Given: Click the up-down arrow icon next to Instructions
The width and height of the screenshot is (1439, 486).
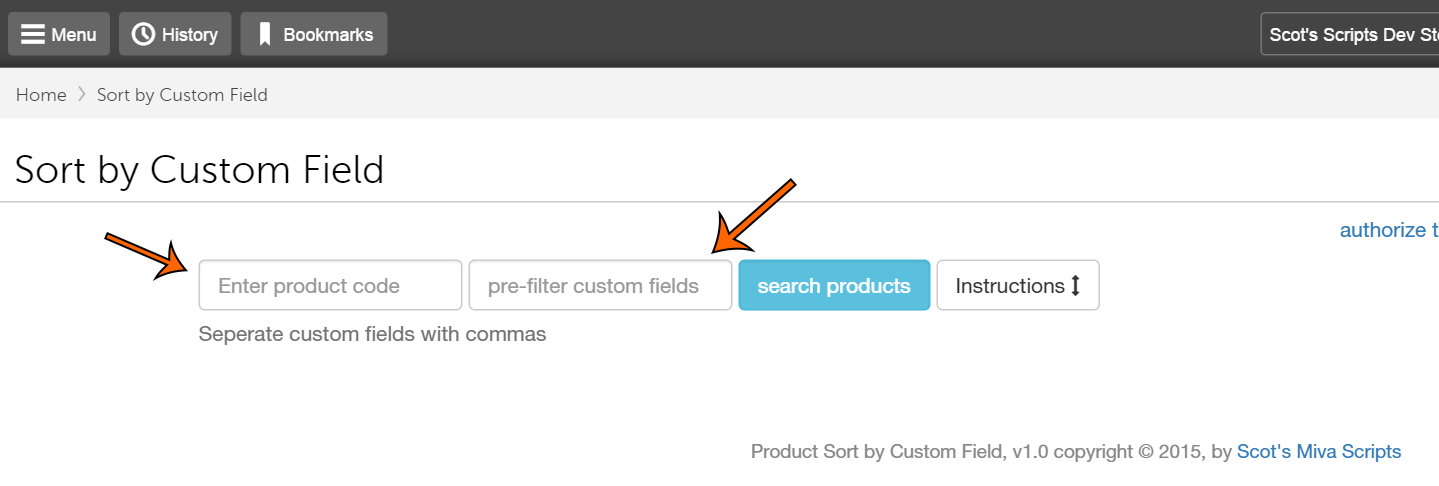Looking at the screenshot, I should [1076, 286].
